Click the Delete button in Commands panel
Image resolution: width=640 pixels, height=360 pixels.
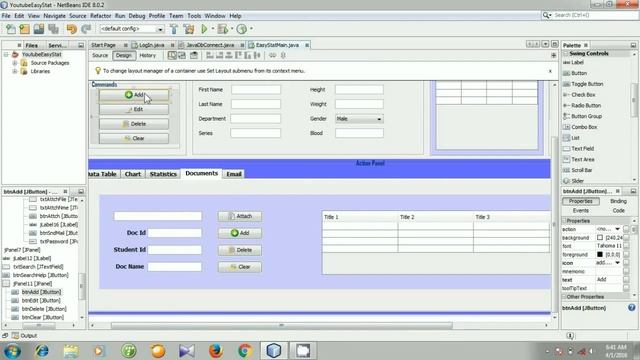pos(133,124)
